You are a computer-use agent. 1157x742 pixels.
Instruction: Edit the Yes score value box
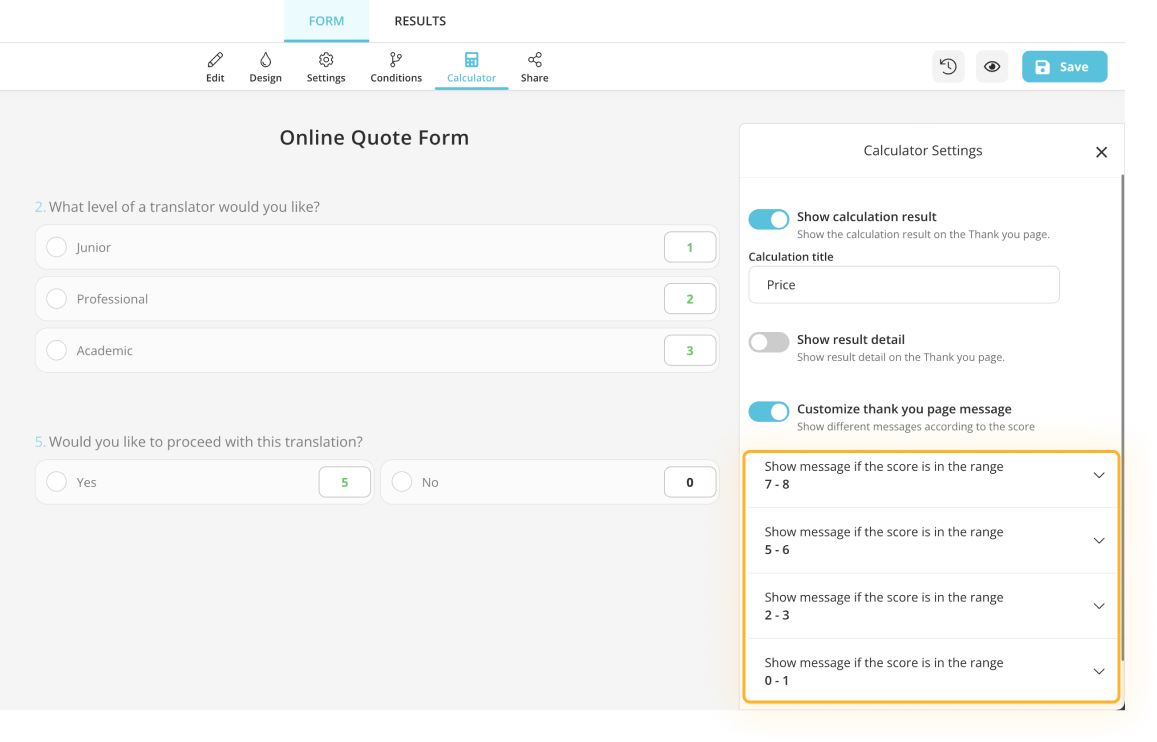tap(345, 482)
